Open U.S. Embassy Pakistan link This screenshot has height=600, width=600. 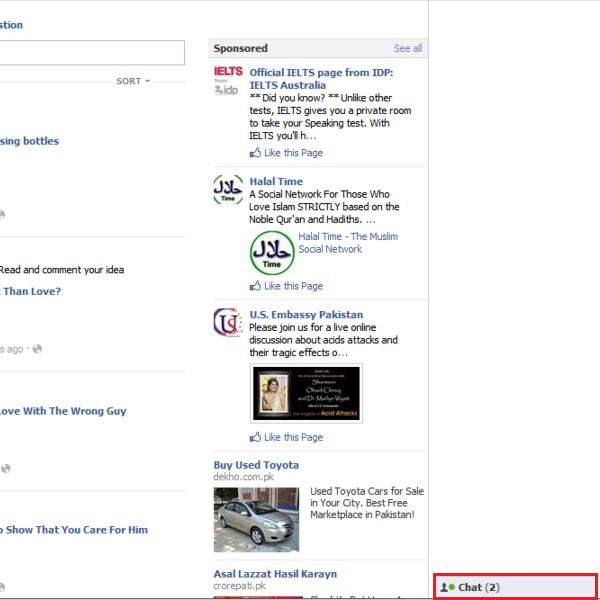(306, 315)
